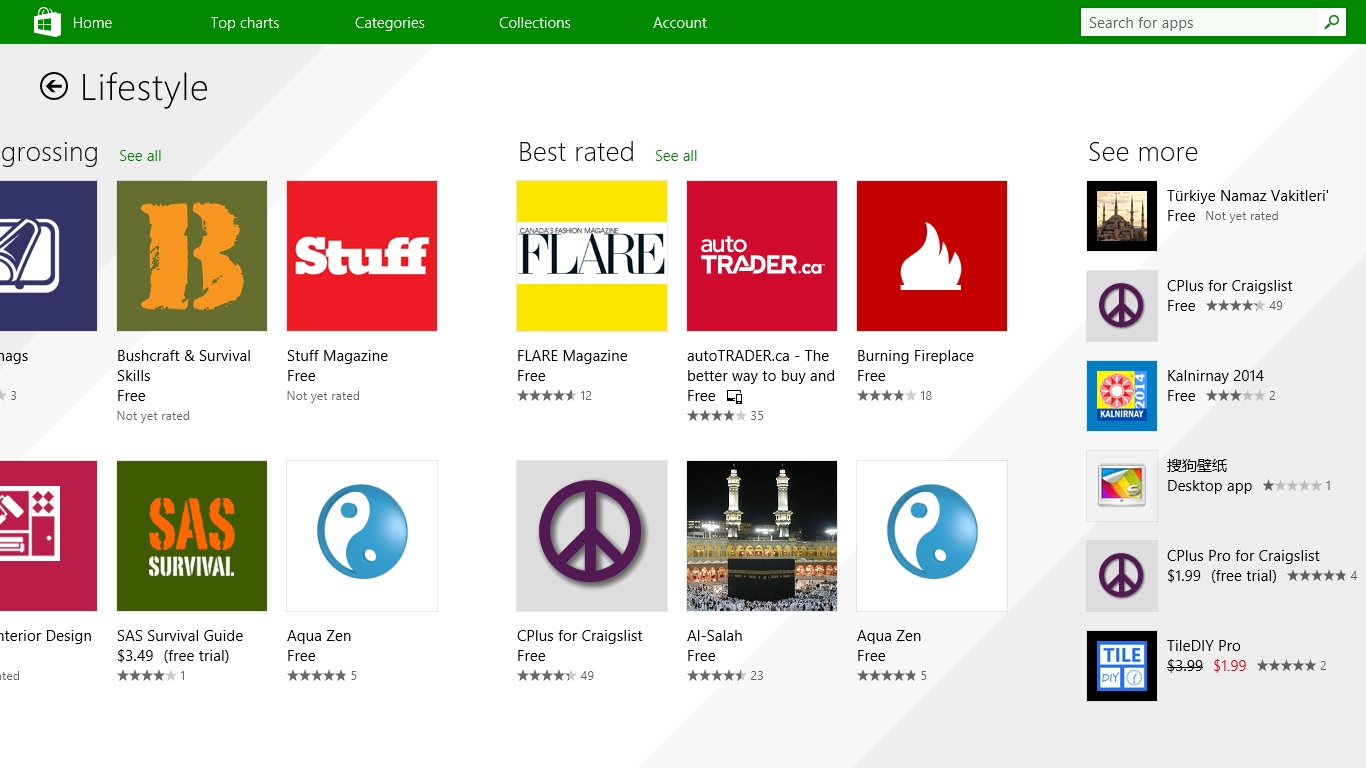Open Aqua Zen icon in the grossing section
The image size is (1366, 768).
(x=362, y=536)
